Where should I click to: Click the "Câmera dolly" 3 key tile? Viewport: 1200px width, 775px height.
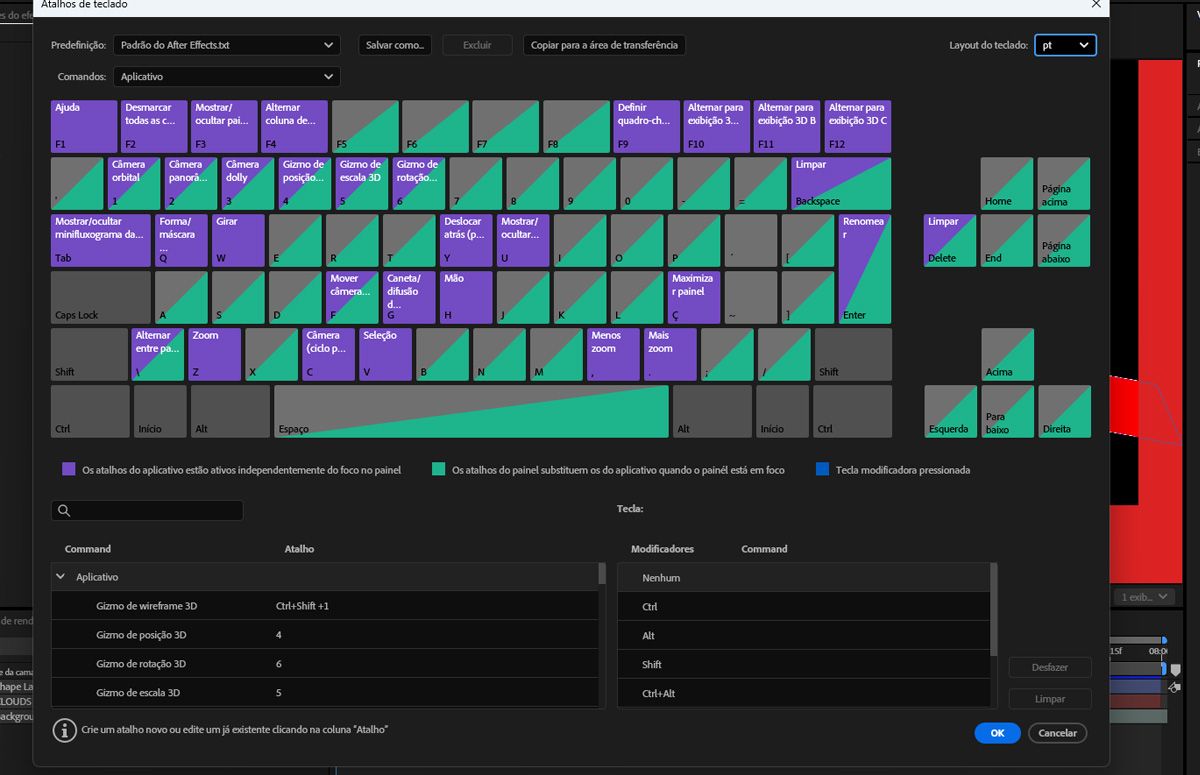tap(247, 183)
